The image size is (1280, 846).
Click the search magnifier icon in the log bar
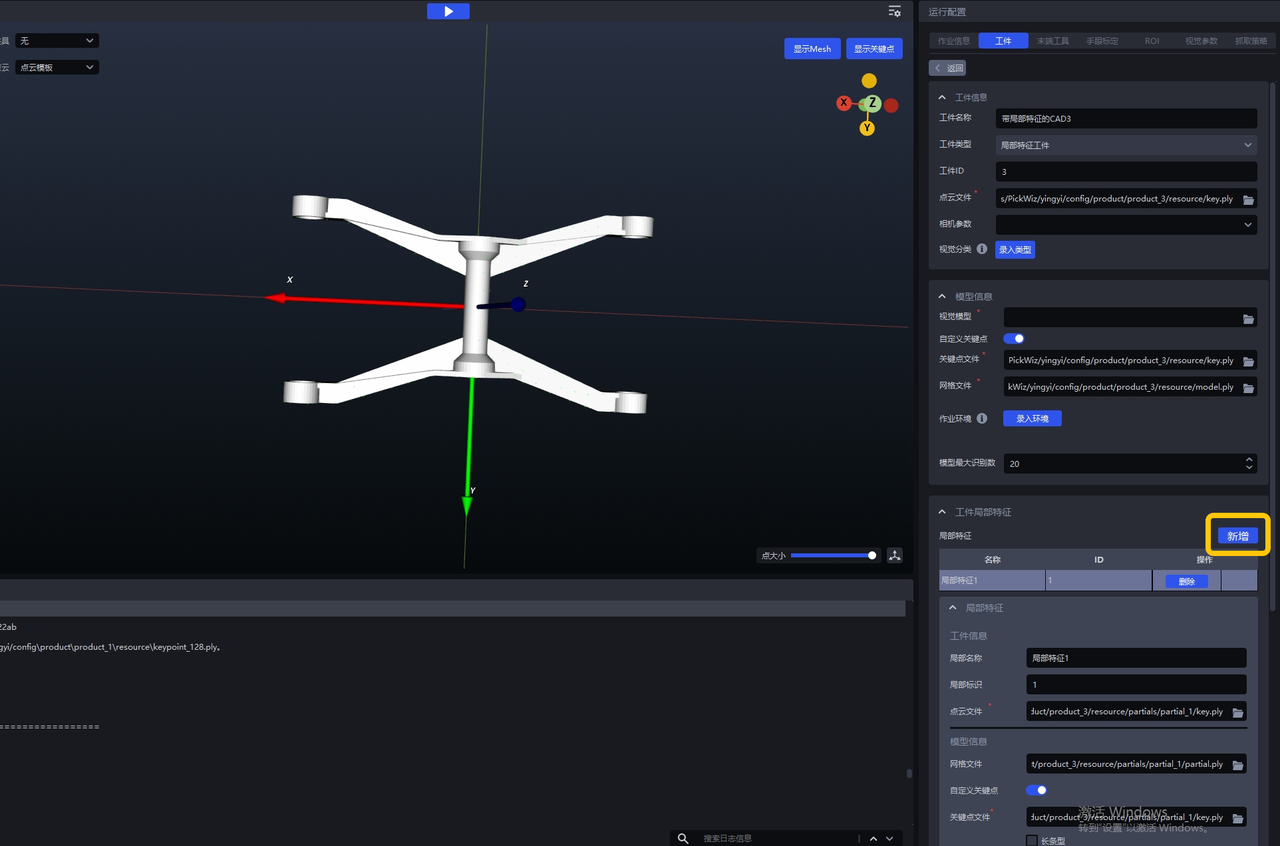[x=683, y=838]
